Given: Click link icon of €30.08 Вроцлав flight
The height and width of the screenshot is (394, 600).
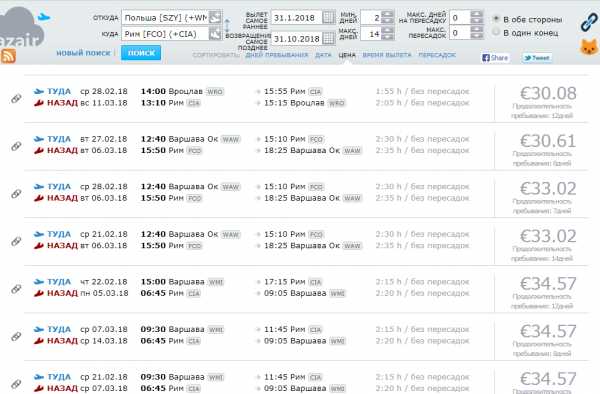Looking at the screenshot, I should pos(16,98).
